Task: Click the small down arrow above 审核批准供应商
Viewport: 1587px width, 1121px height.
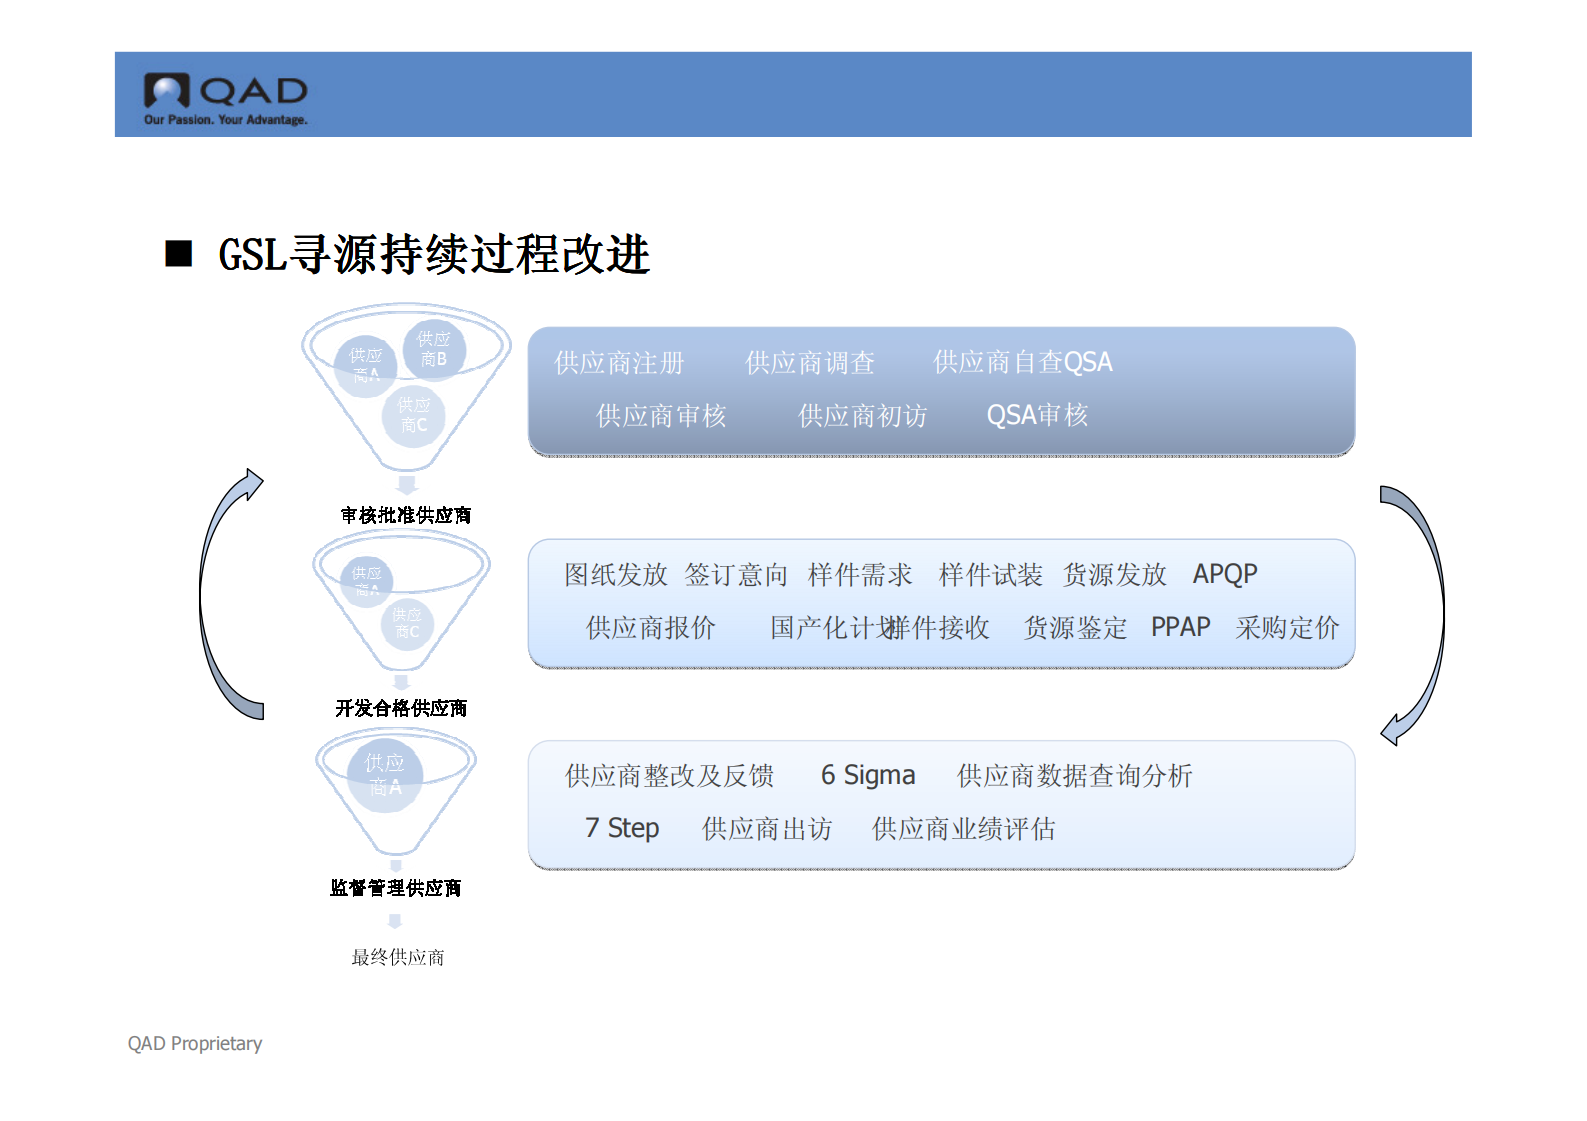Action: 407,485
